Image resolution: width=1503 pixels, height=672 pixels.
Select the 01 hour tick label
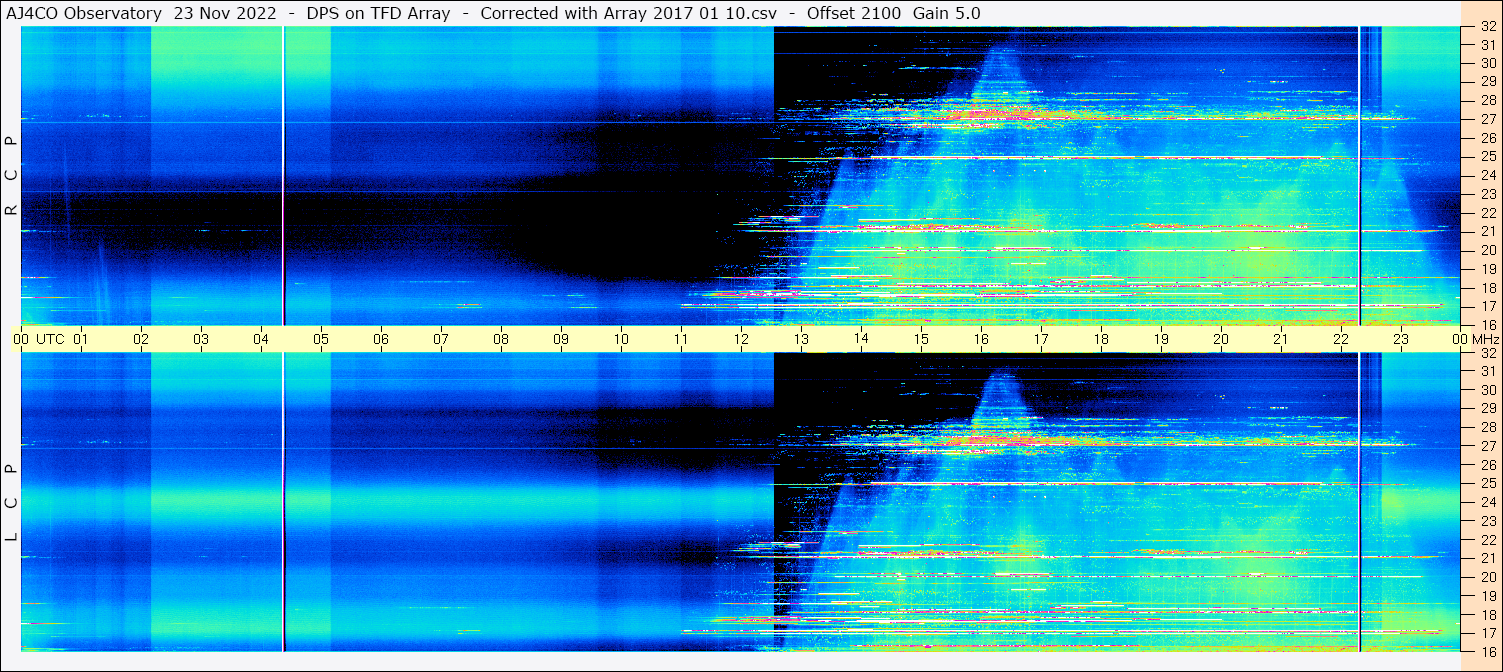(x=81, y=339)
